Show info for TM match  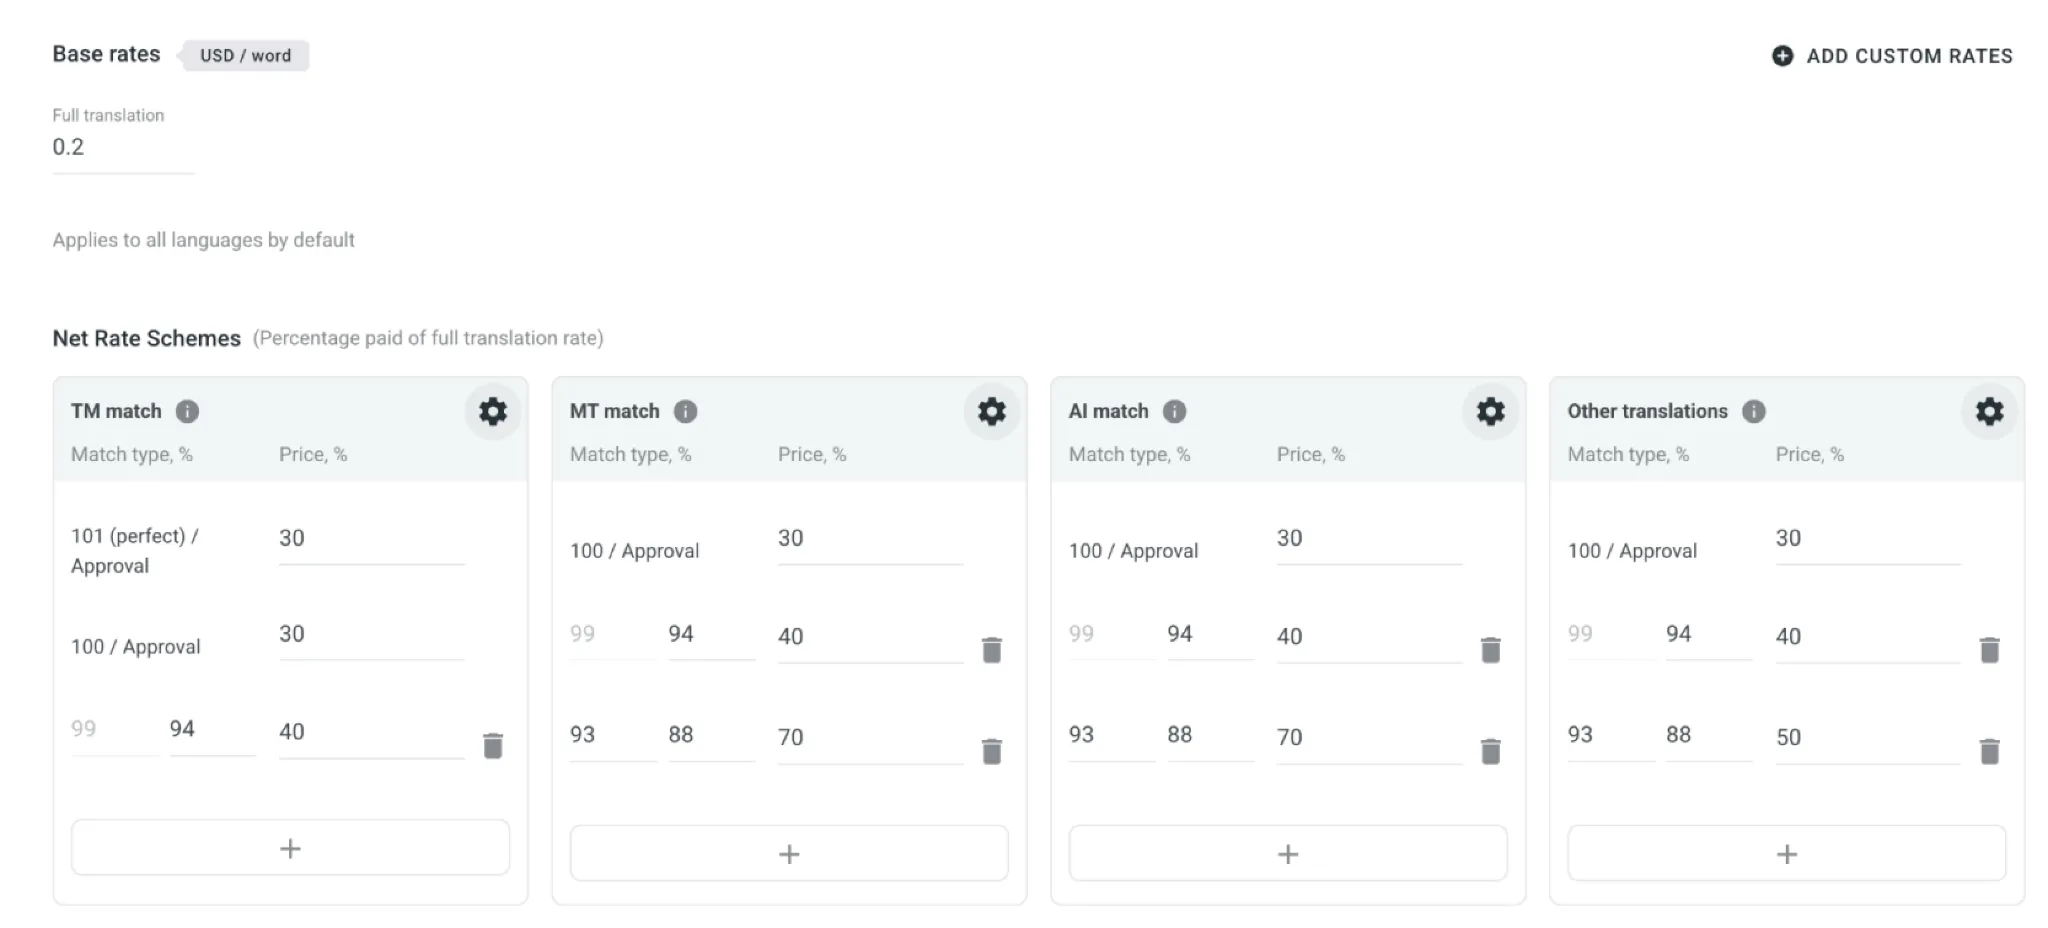coord(187,411)
